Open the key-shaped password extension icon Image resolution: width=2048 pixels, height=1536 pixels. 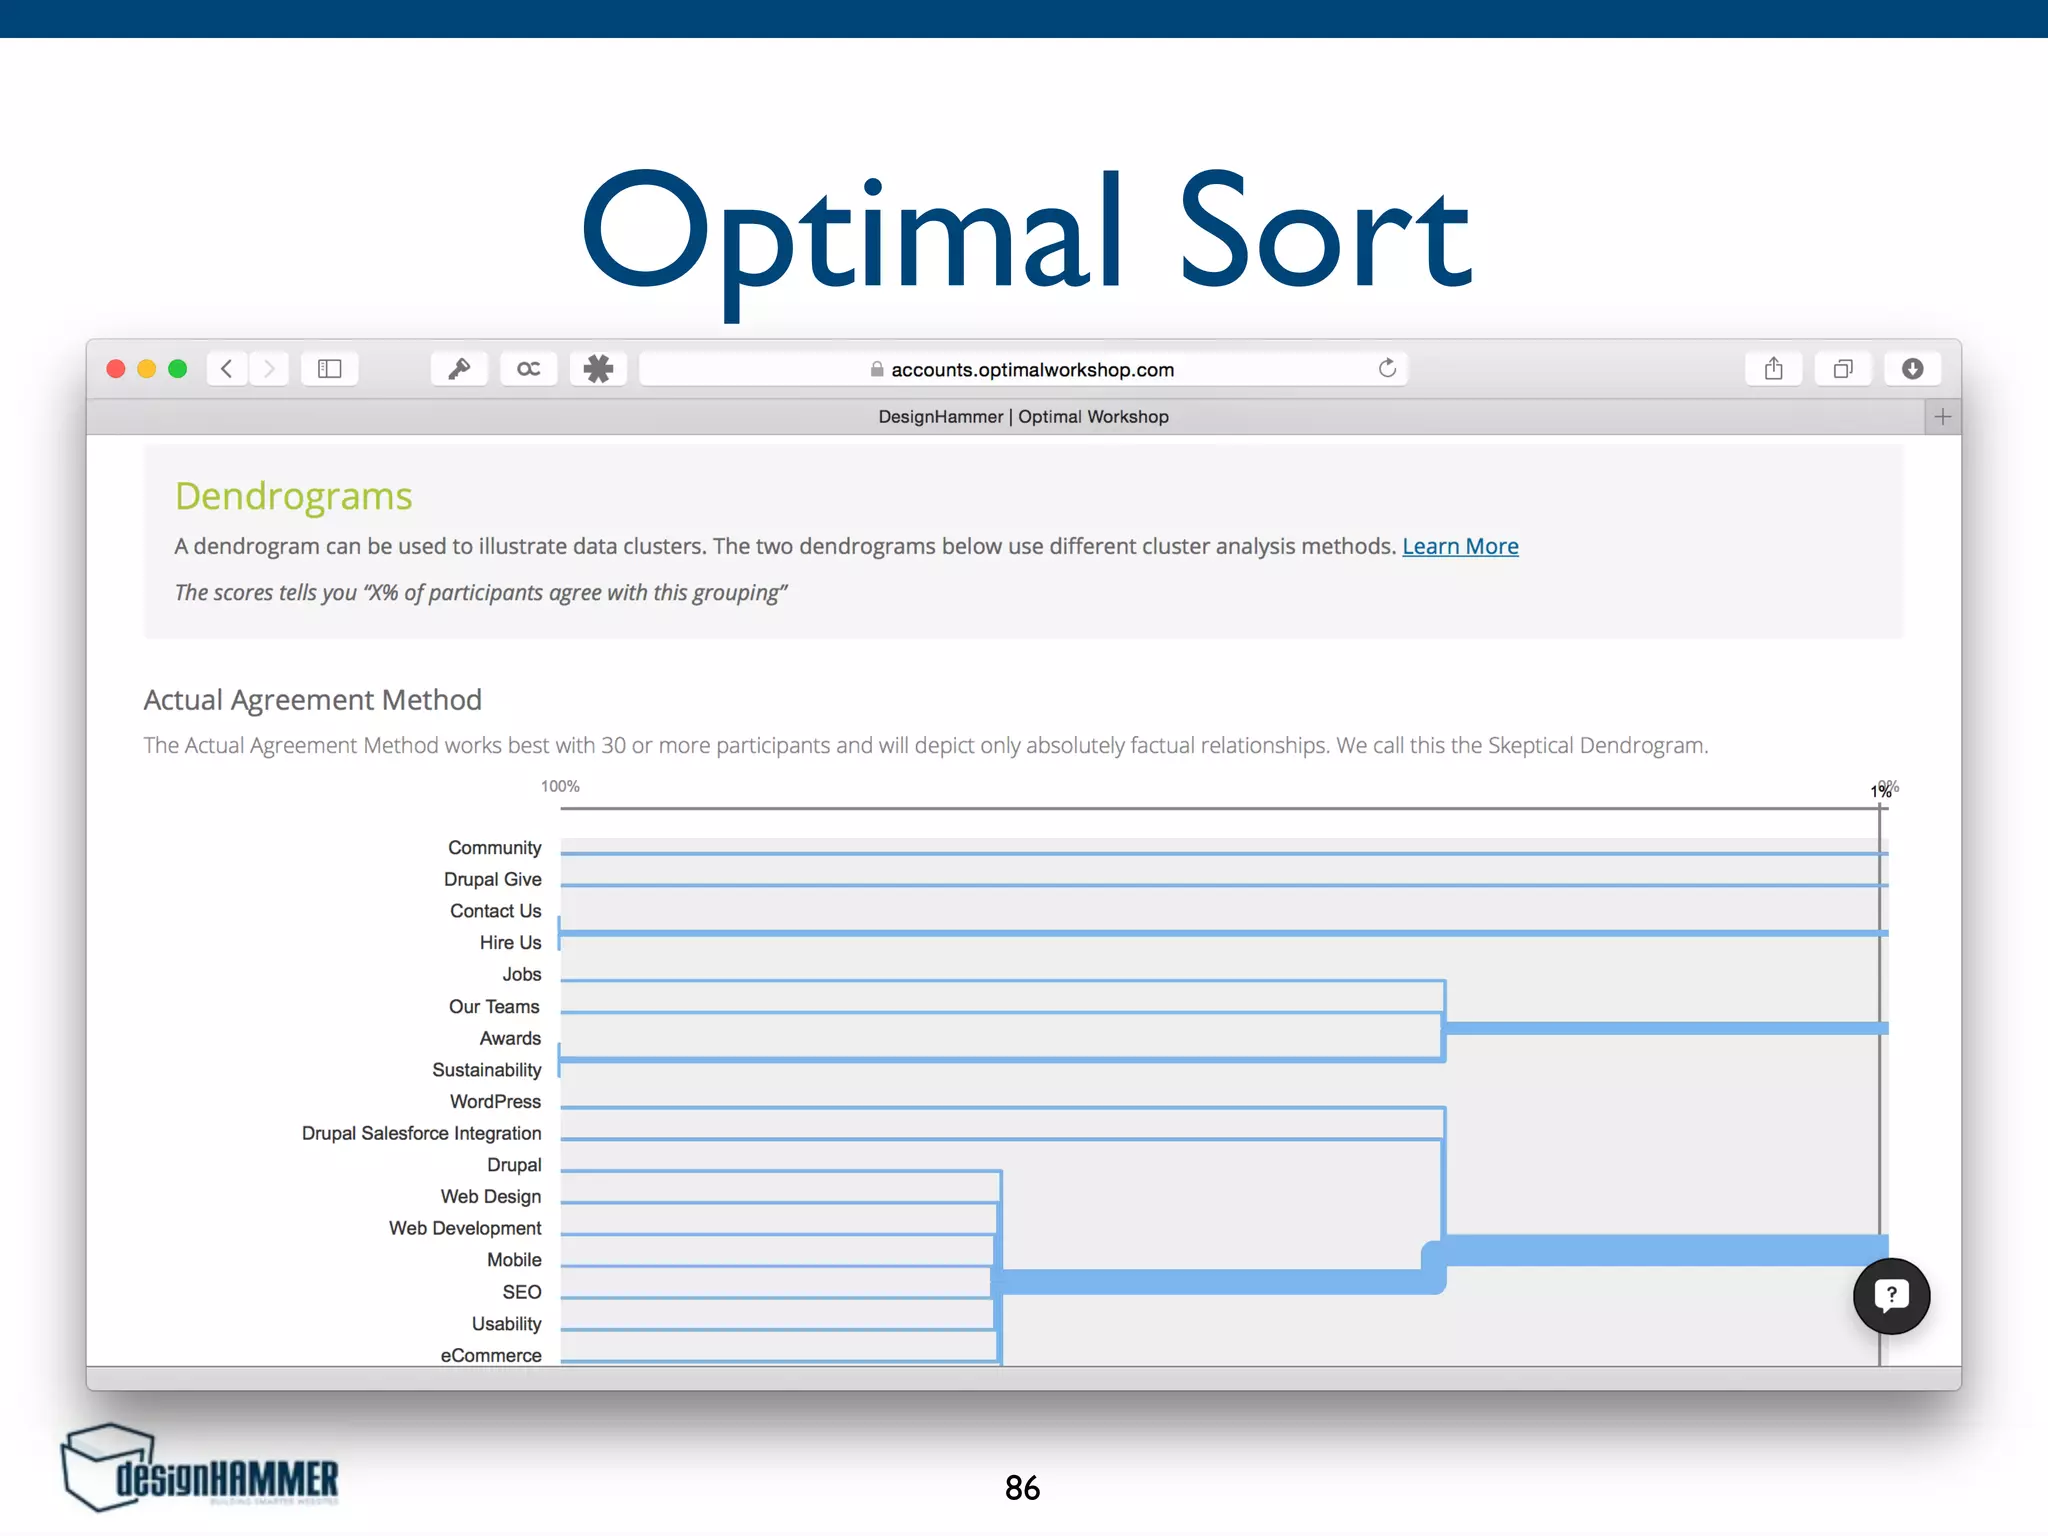tap(459, 369)
